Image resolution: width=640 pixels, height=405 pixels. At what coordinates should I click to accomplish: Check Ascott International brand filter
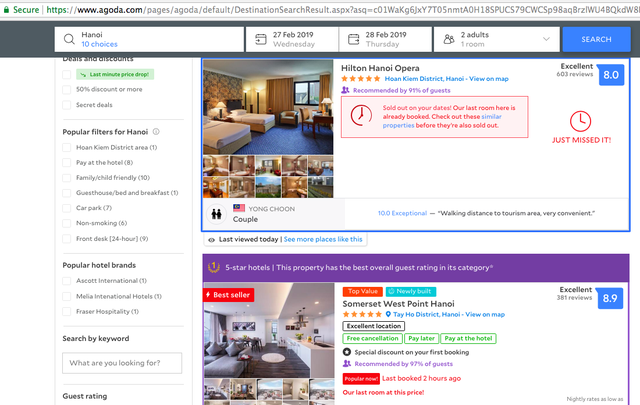point(67,280)
